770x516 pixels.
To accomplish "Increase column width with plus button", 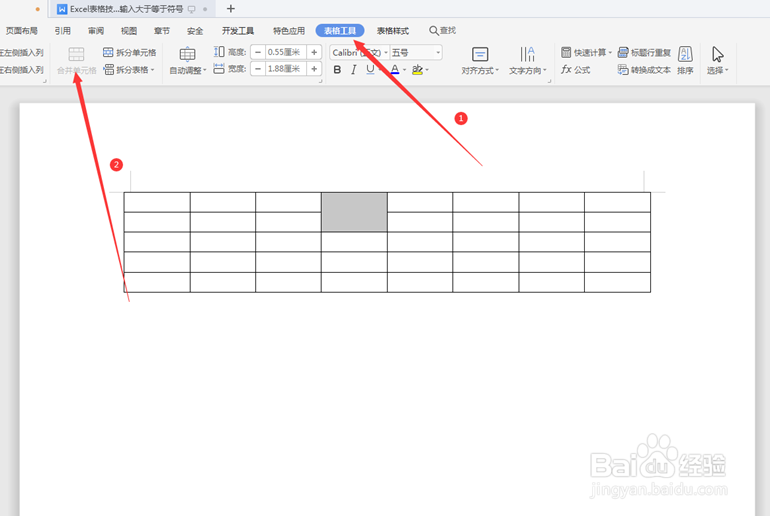I will pos(314,69).
